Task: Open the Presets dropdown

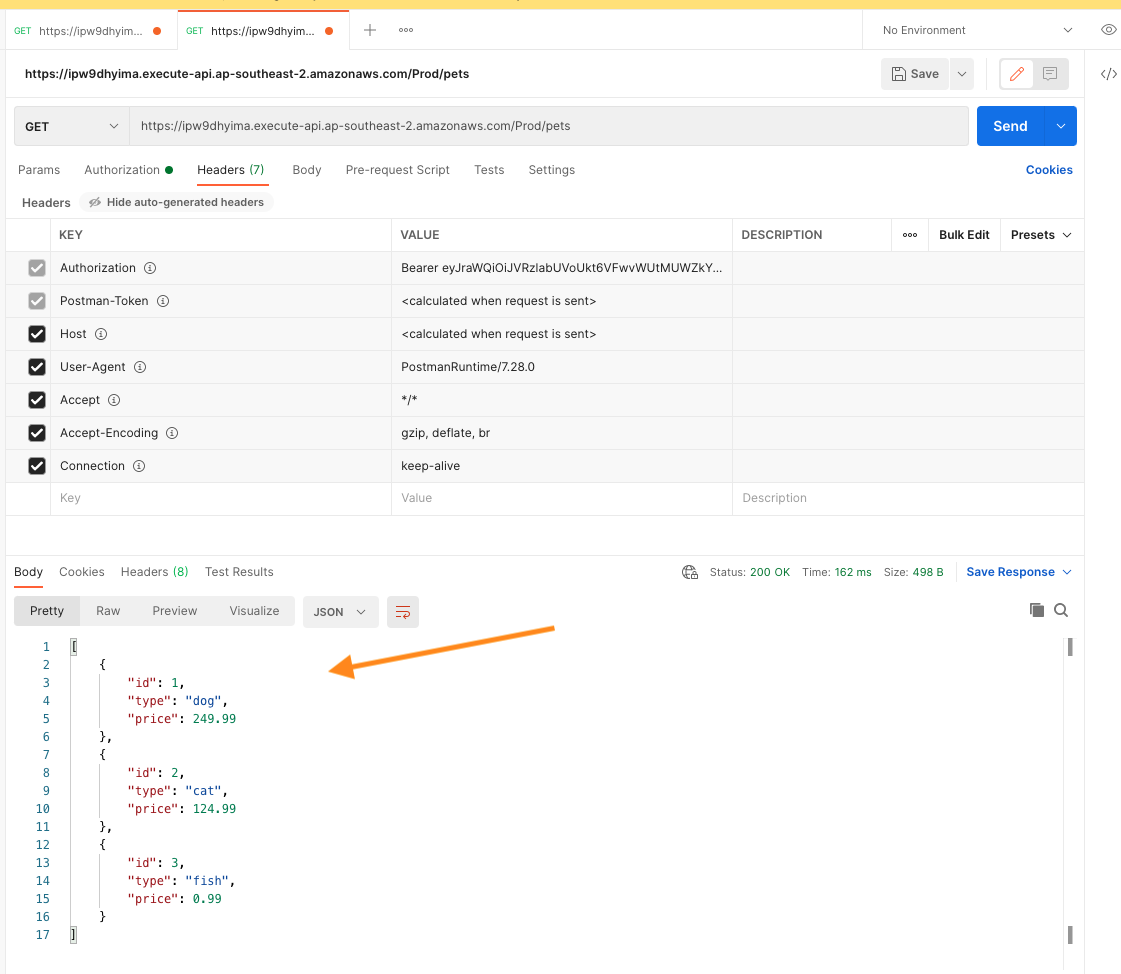Action: tap(1041, 235)
